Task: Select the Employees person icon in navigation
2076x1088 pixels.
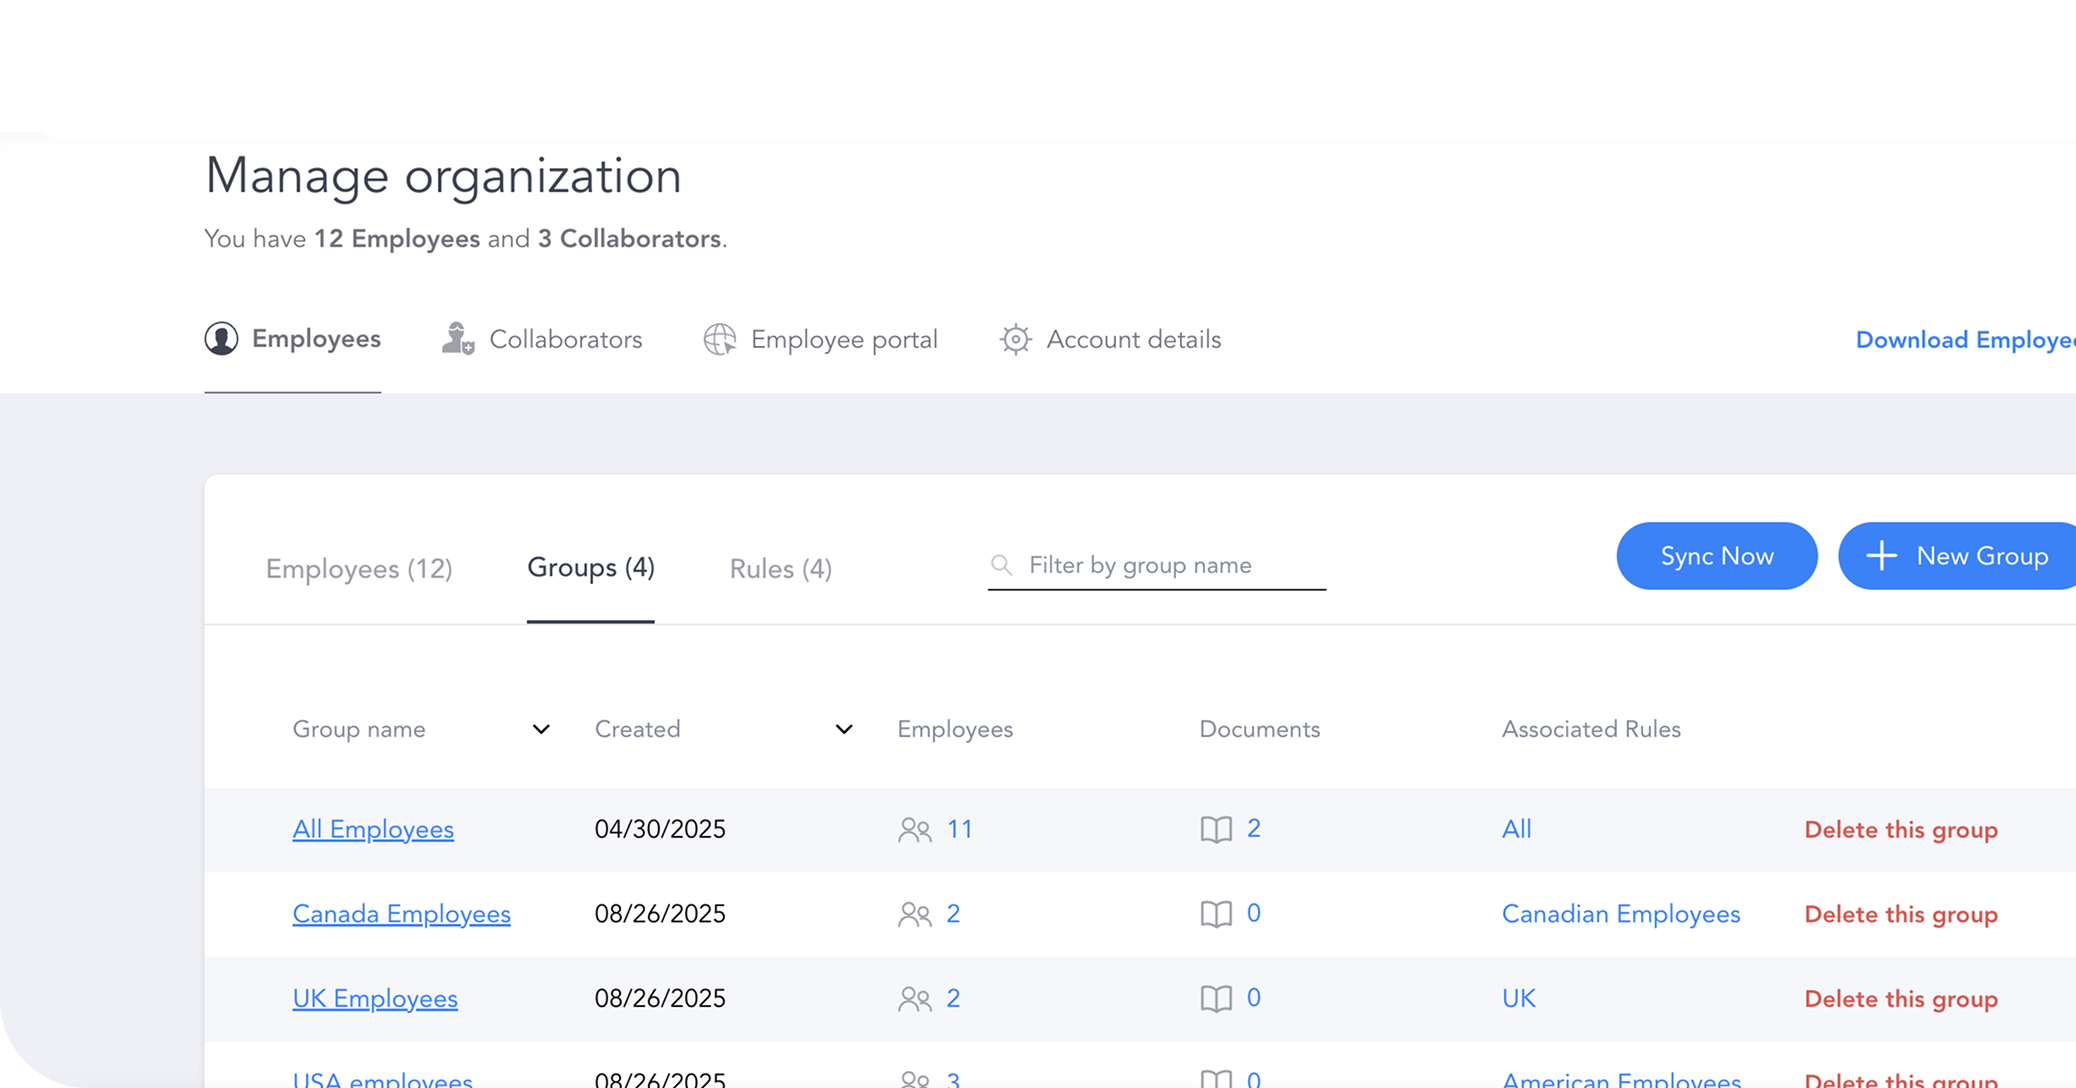Action: (x=220, y=339)
